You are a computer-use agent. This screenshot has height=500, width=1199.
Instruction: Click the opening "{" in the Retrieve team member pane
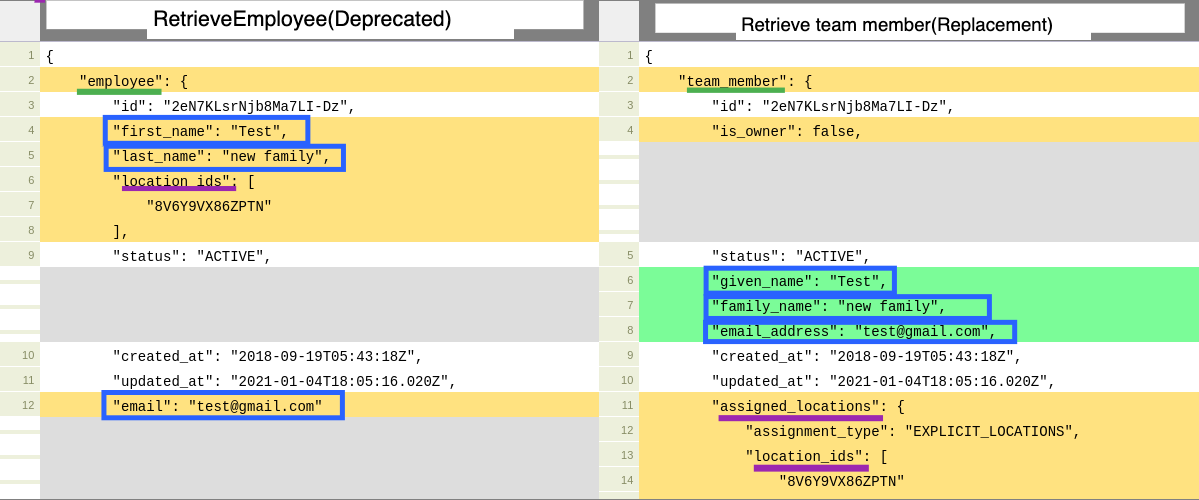(649, 57)
